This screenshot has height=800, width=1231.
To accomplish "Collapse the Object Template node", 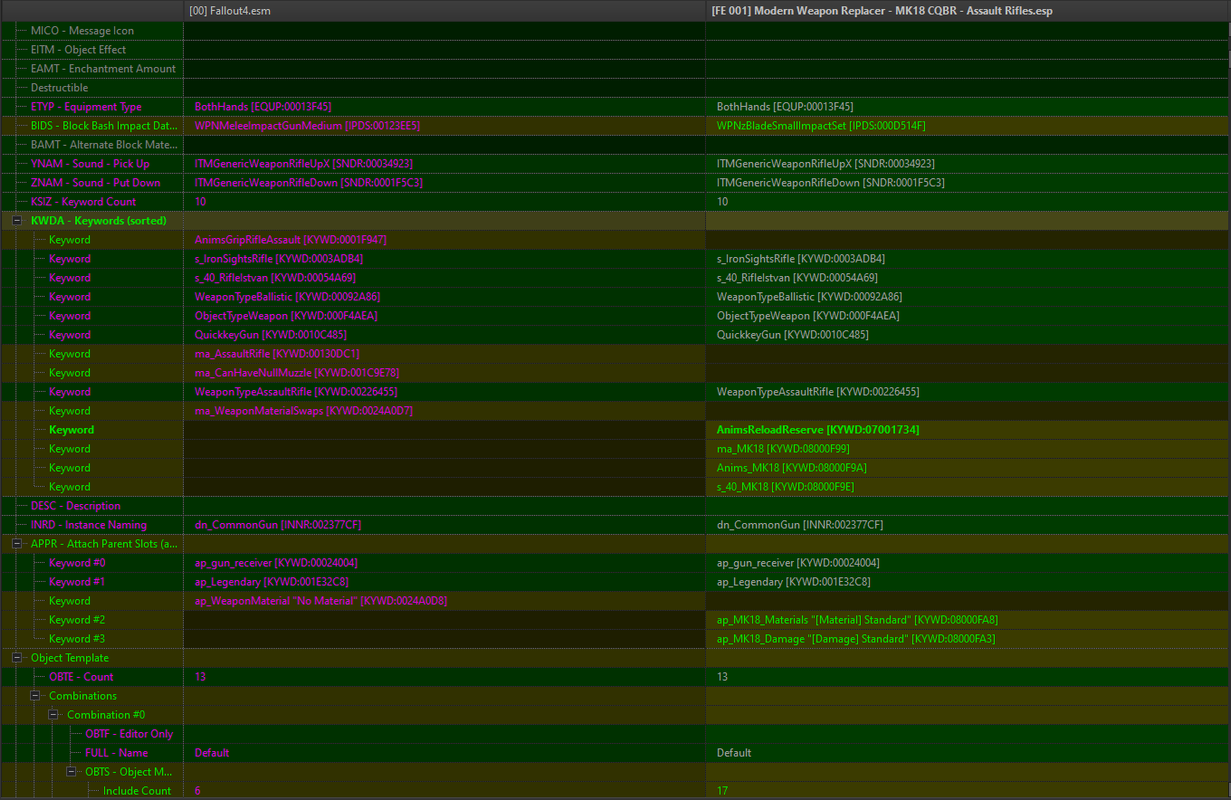I will click(17, 657).
